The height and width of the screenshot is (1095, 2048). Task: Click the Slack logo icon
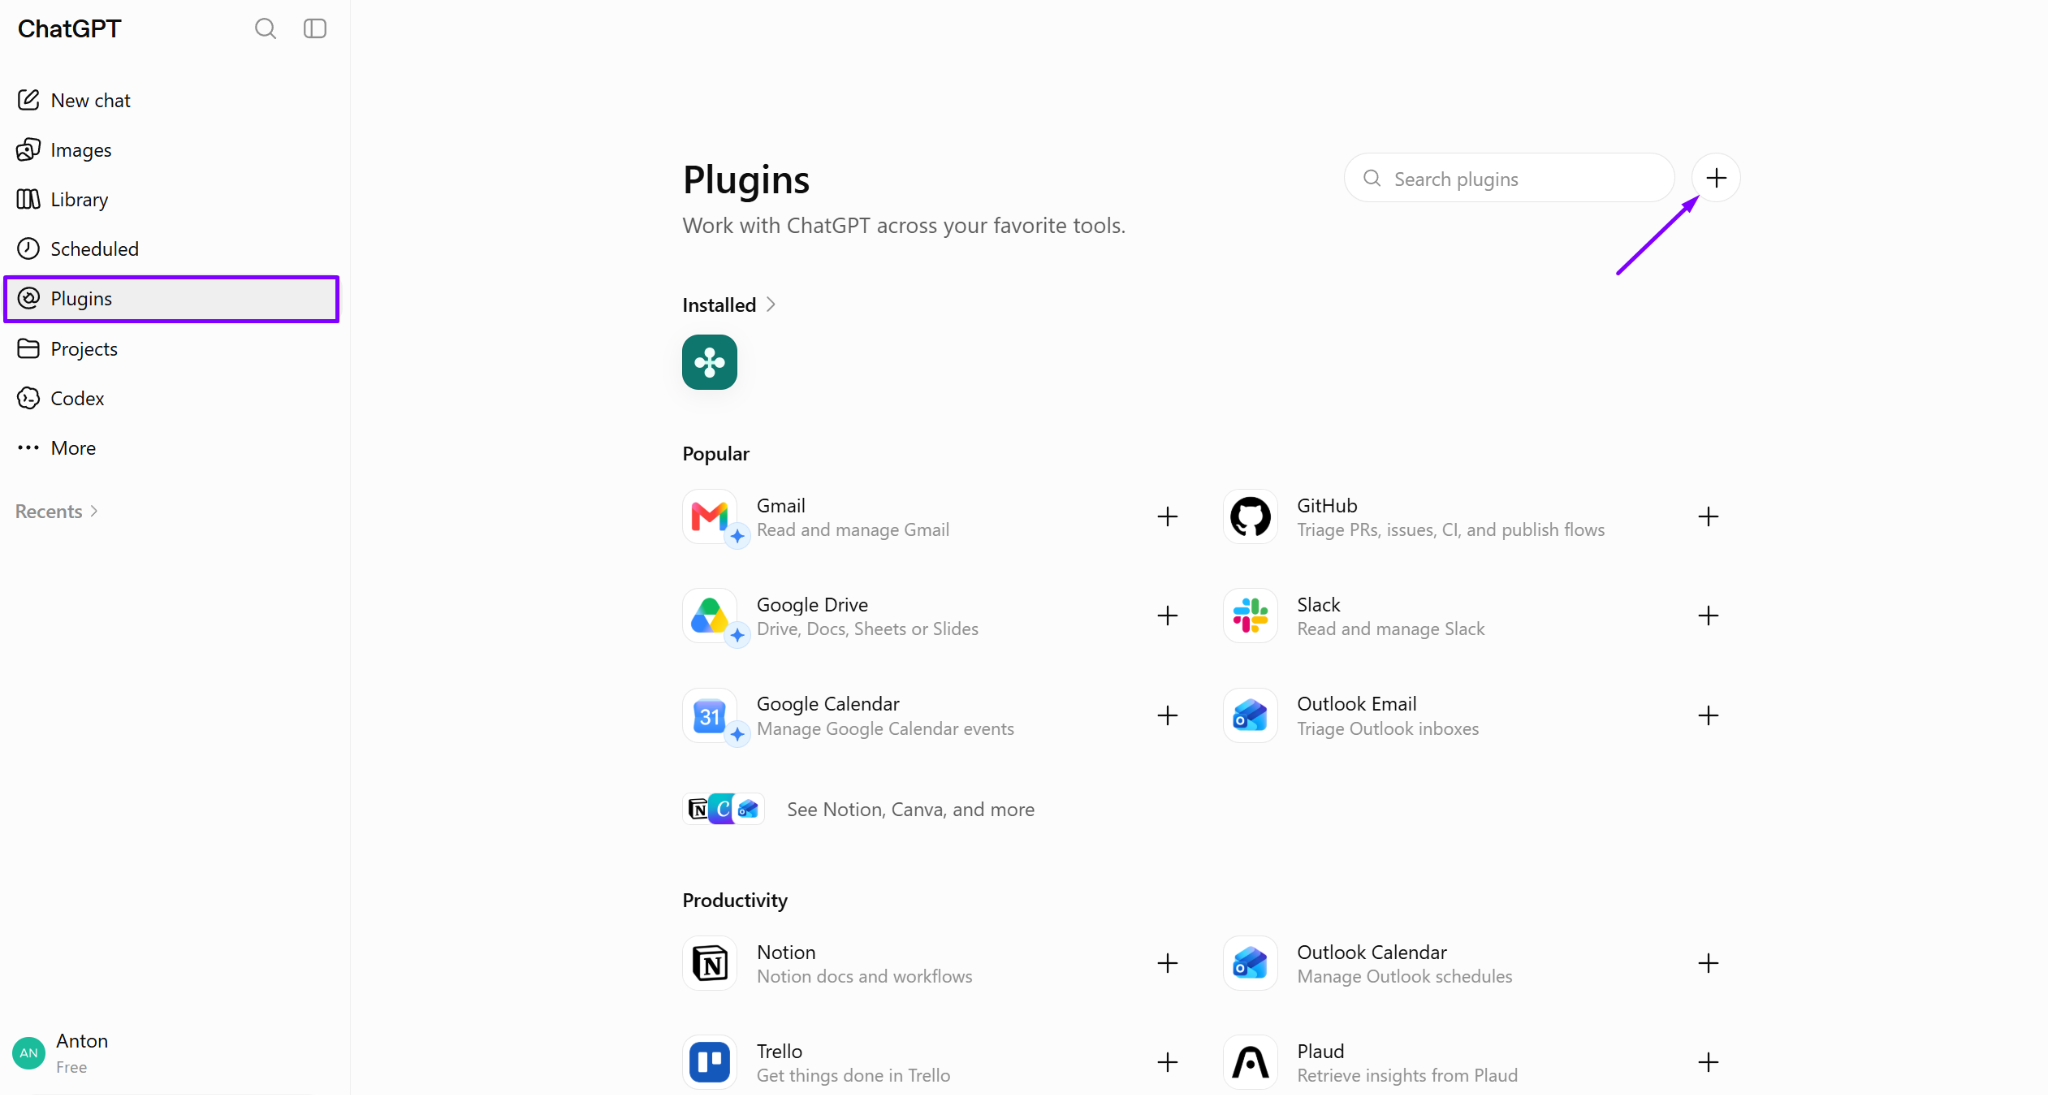pyautogui.click(x=1250, y=616)
